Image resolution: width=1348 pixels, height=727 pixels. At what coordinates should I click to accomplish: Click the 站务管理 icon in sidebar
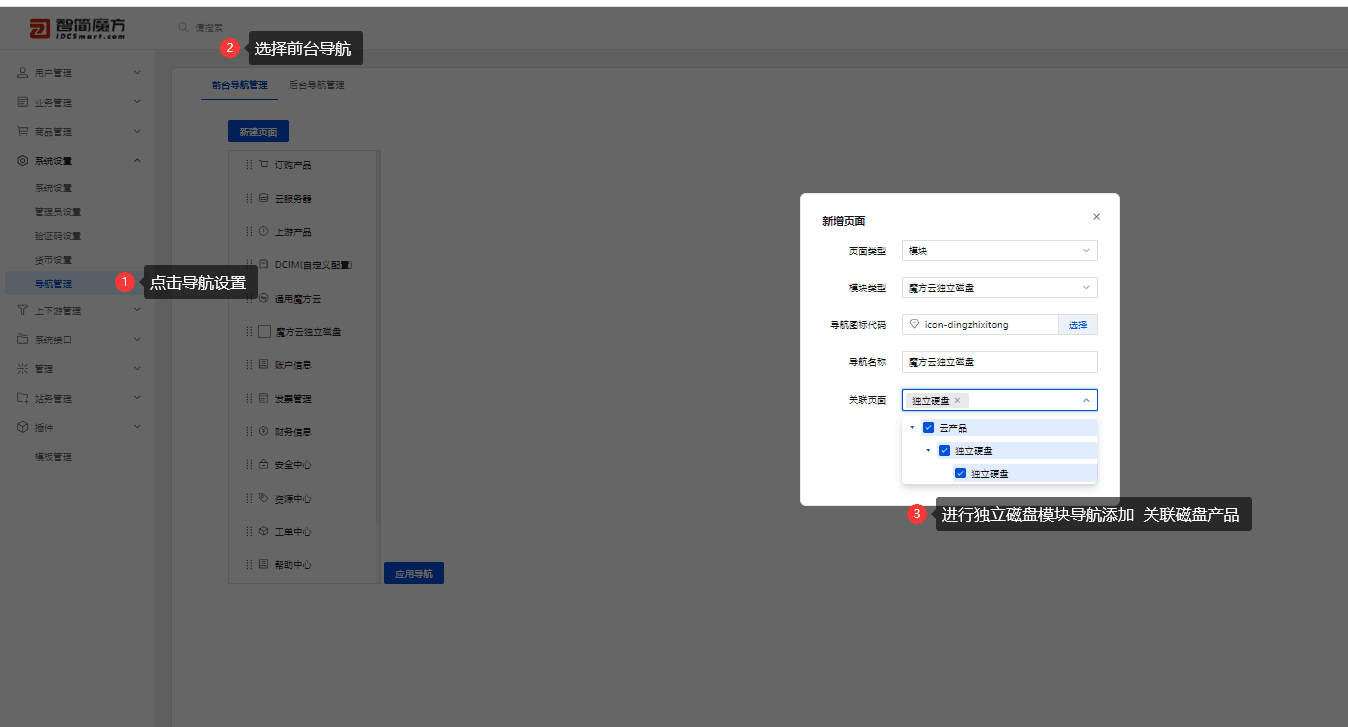pos(23,398)
